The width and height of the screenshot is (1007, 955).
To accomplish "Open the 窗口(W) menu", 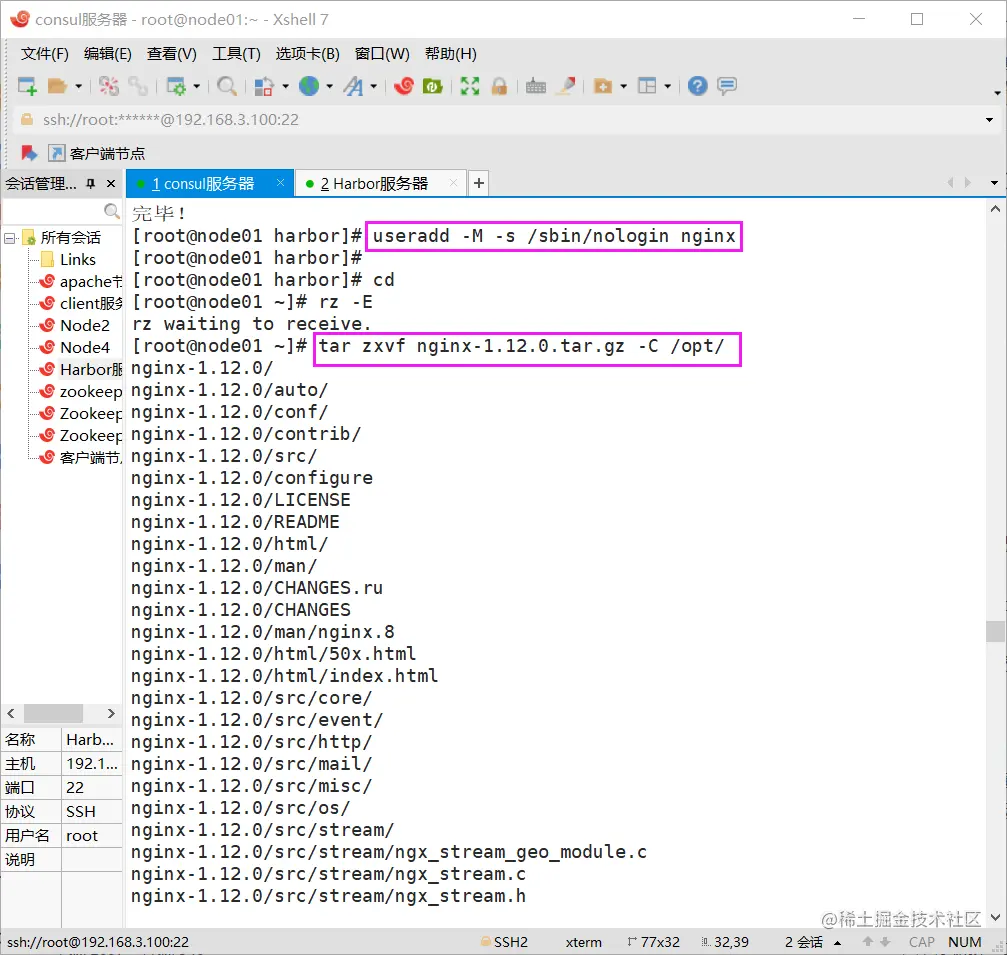I will click(x=381, y=54).
